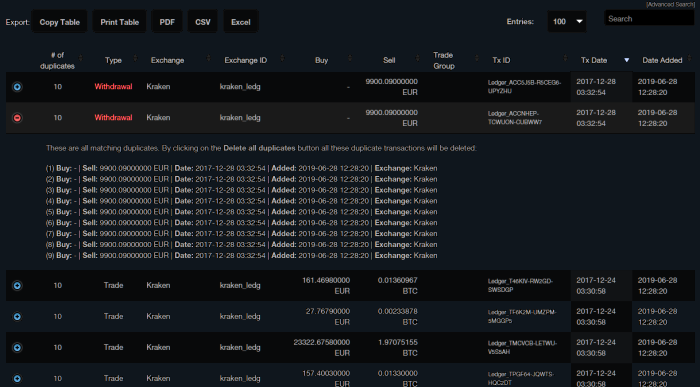This screenshot has width=700, height=387.
Task: Sort by Date Added column header
Action: tap(662, 60)
